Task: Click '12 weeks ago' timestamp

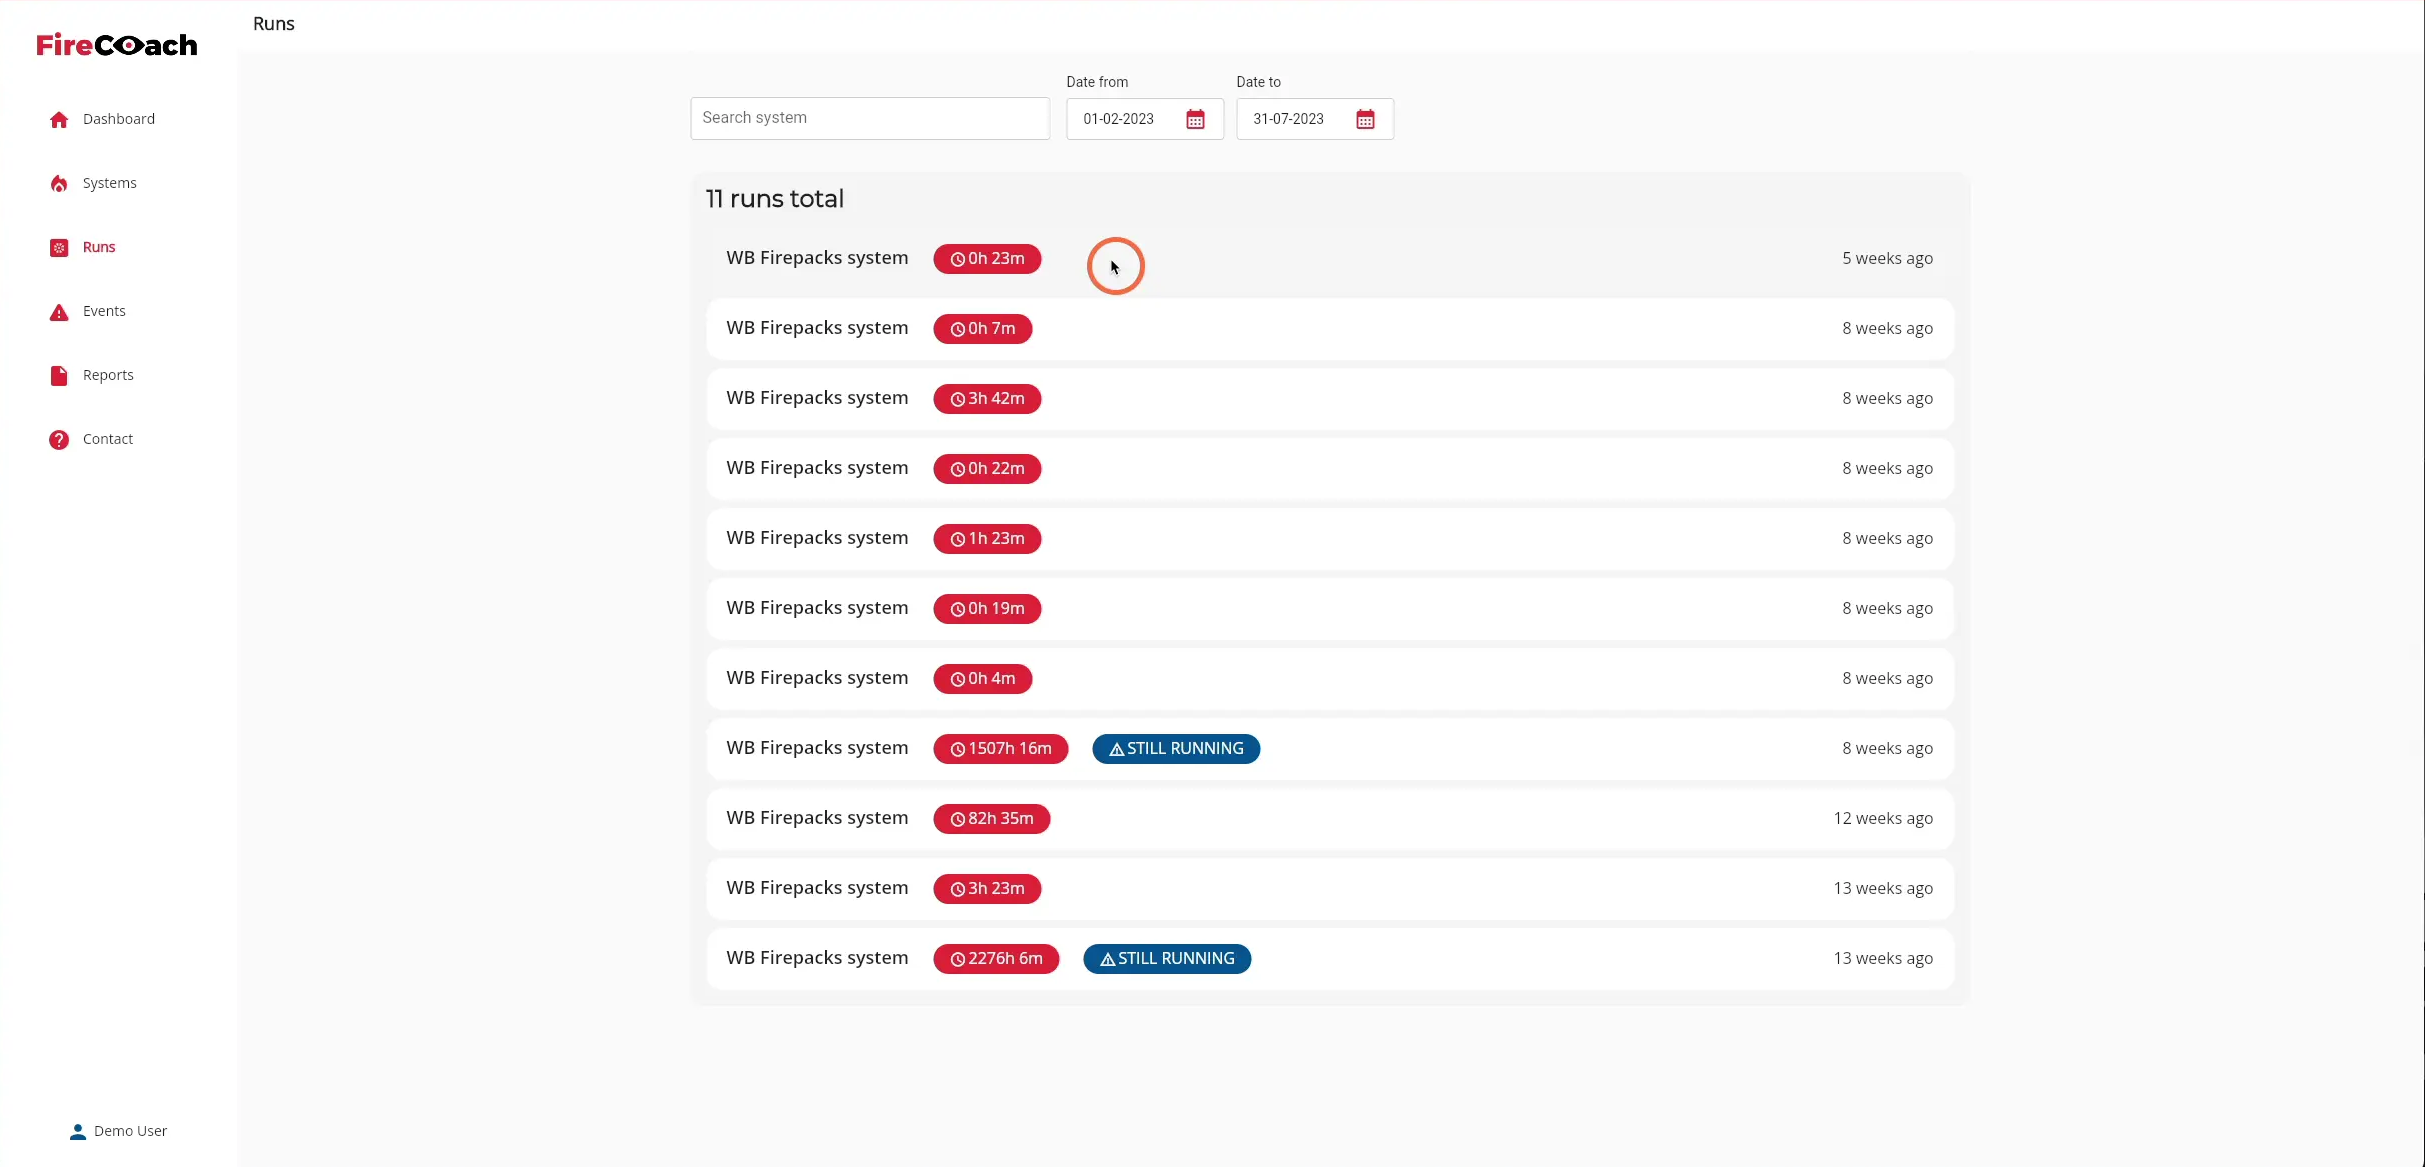Action: [1883, 818]
